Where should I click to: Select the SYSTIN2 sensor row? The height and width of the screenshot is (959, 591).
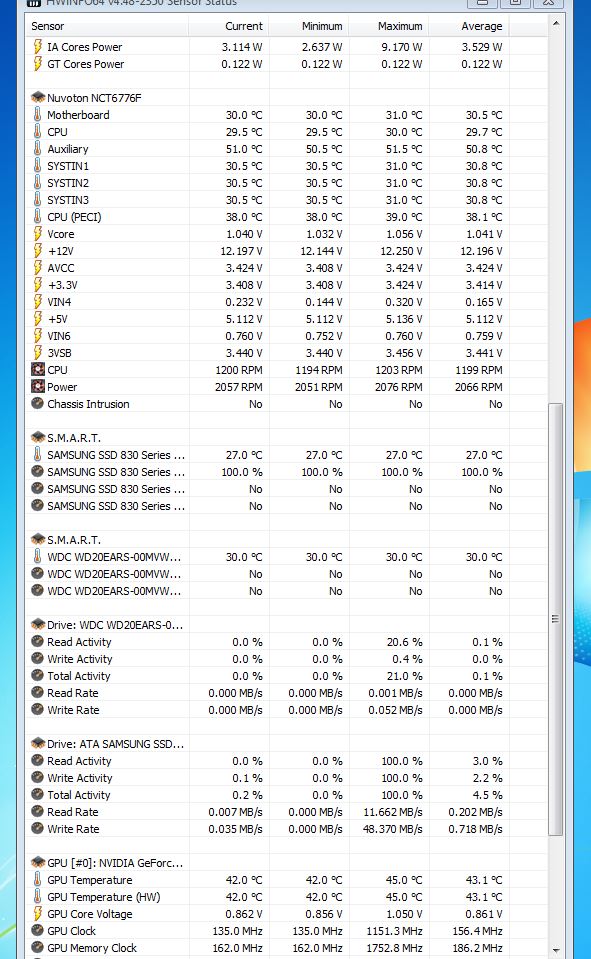(268, 183)
